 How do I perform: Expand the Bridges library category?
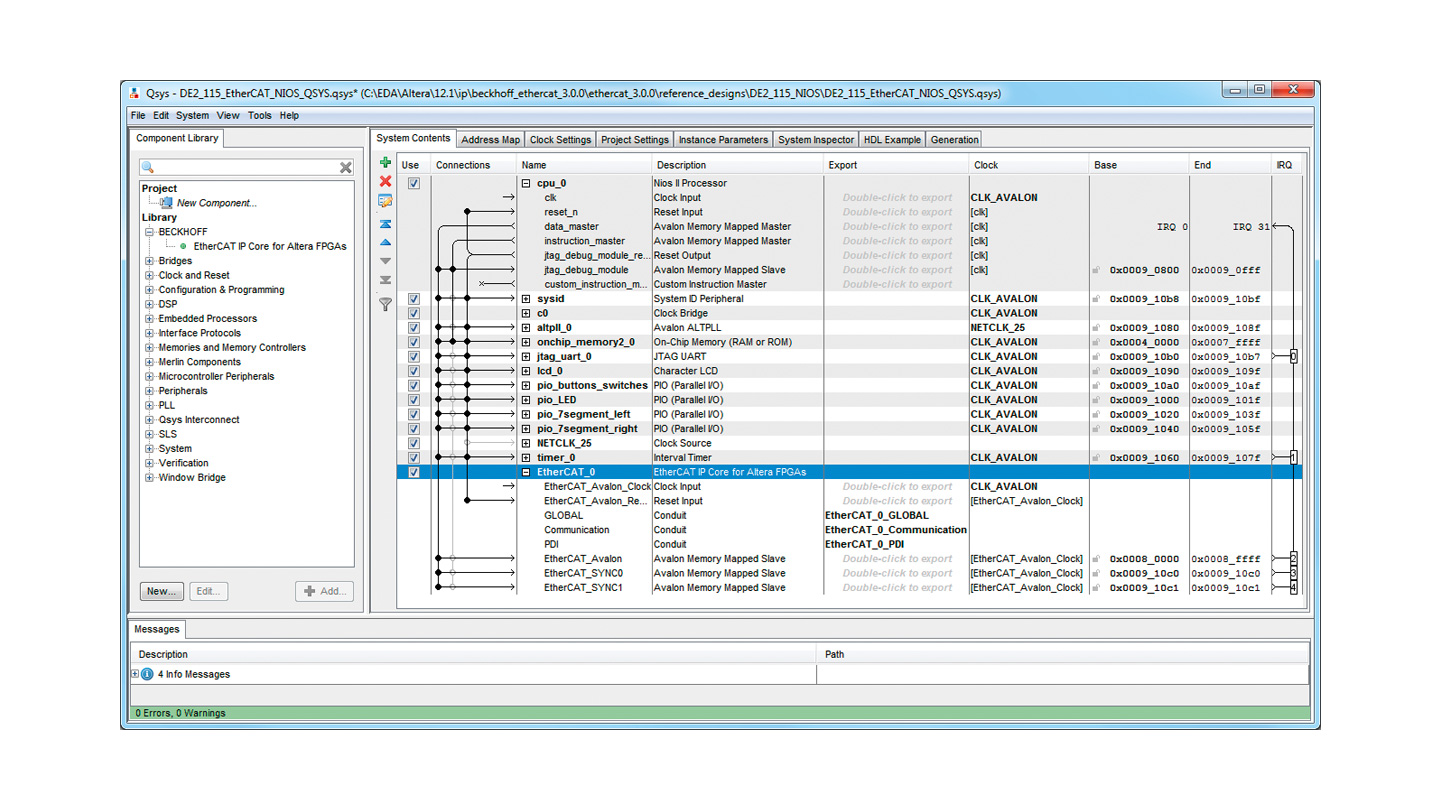click(x=150, y=261)
